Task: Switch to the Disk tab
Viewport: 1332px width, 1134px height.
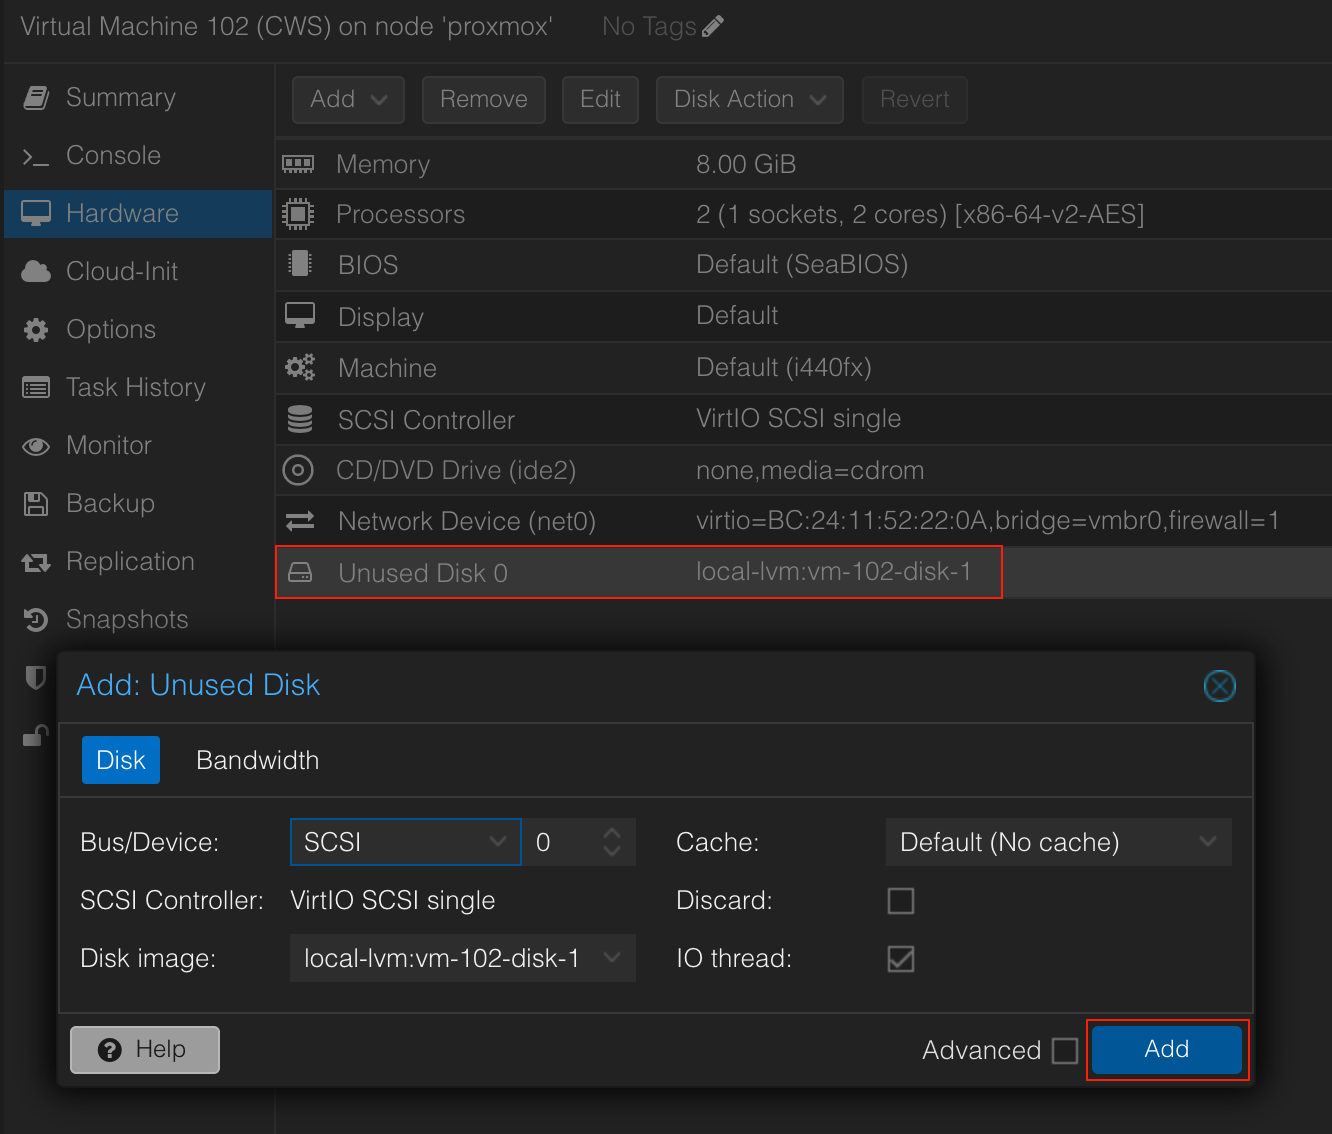Action: (x=121, y=760)
